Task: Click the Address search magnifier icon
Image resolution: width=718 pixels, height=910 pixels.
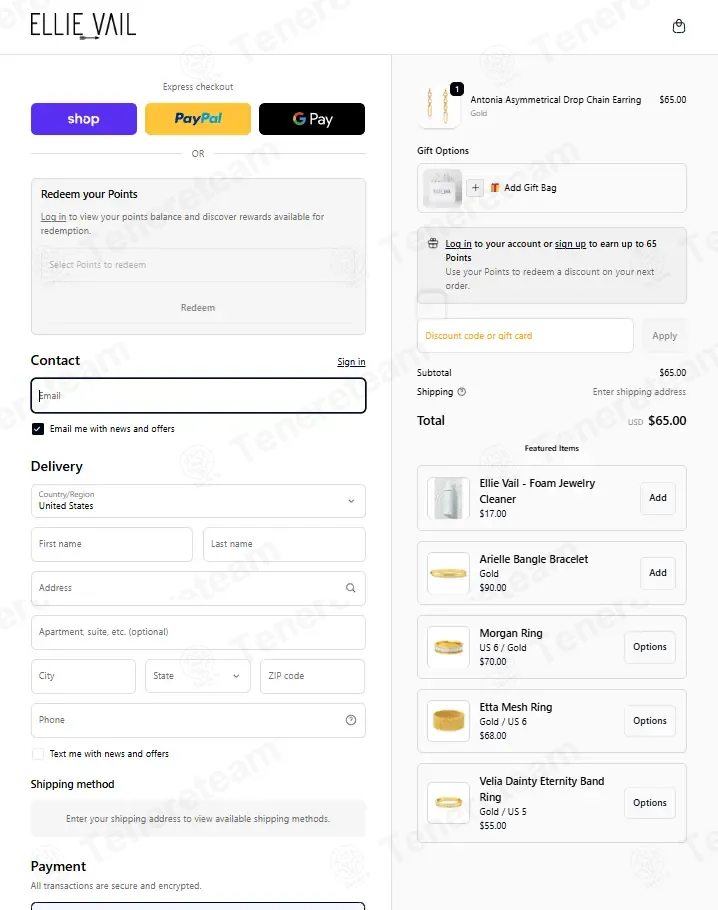Action: coord(351,588)
